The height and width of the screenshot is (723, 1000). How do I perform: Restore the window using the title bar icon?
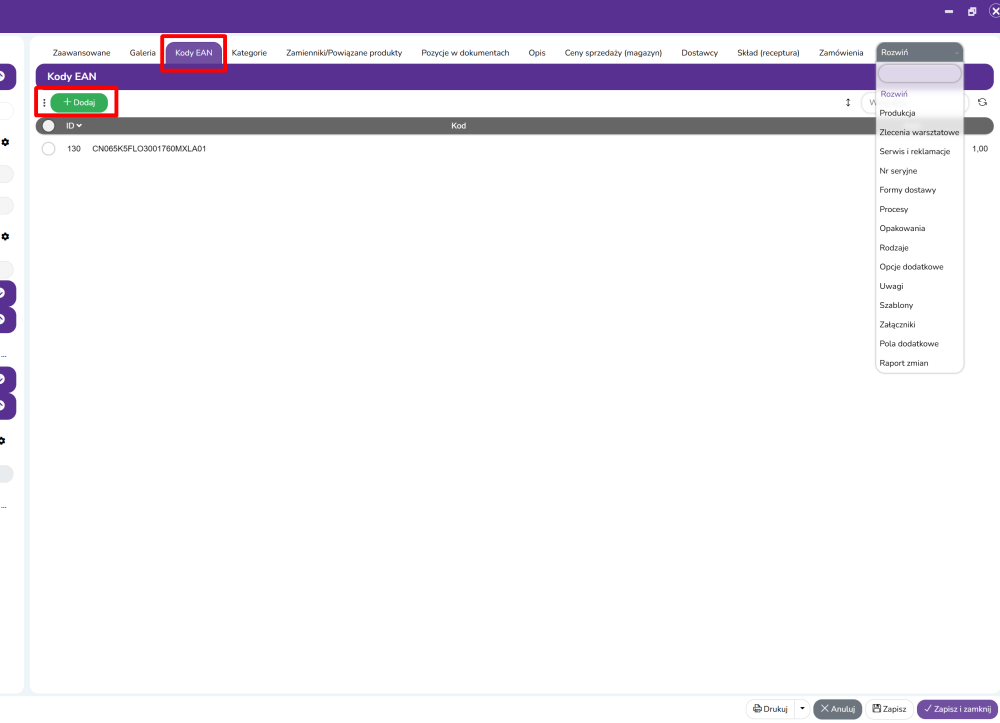coord(972,11)
